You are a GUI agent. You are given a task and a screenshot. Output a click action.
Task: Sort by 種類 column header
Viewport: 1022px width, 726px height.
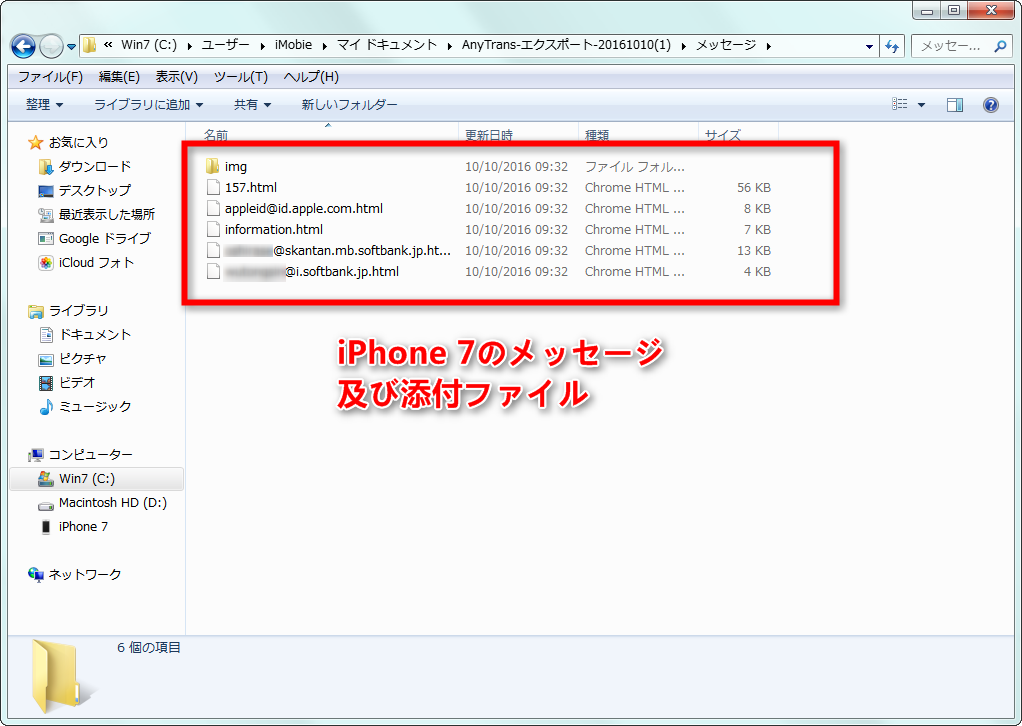[597, 134]
